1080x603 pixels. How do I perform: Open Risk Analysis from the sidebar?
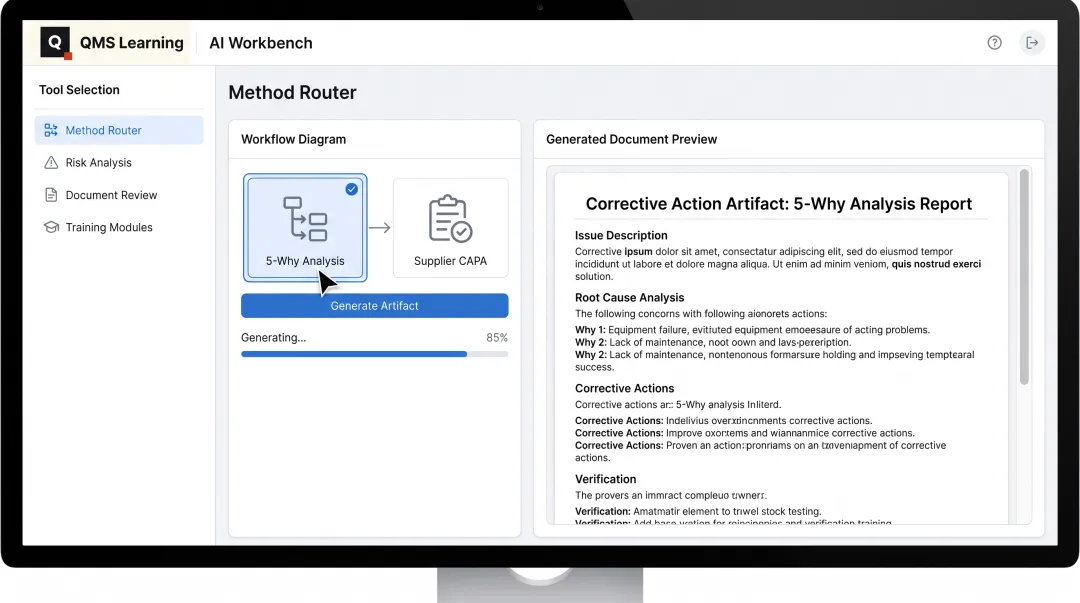point(119,163)
